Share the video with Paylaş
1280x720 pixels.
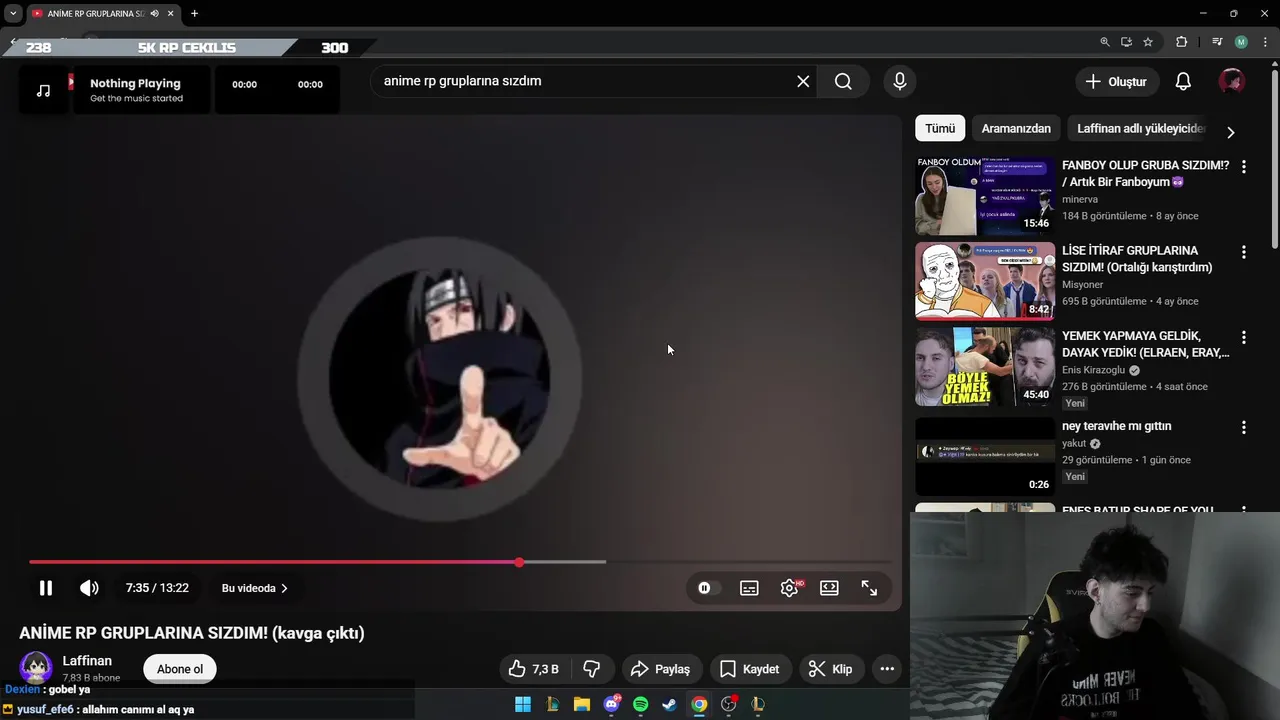point(661,669)
